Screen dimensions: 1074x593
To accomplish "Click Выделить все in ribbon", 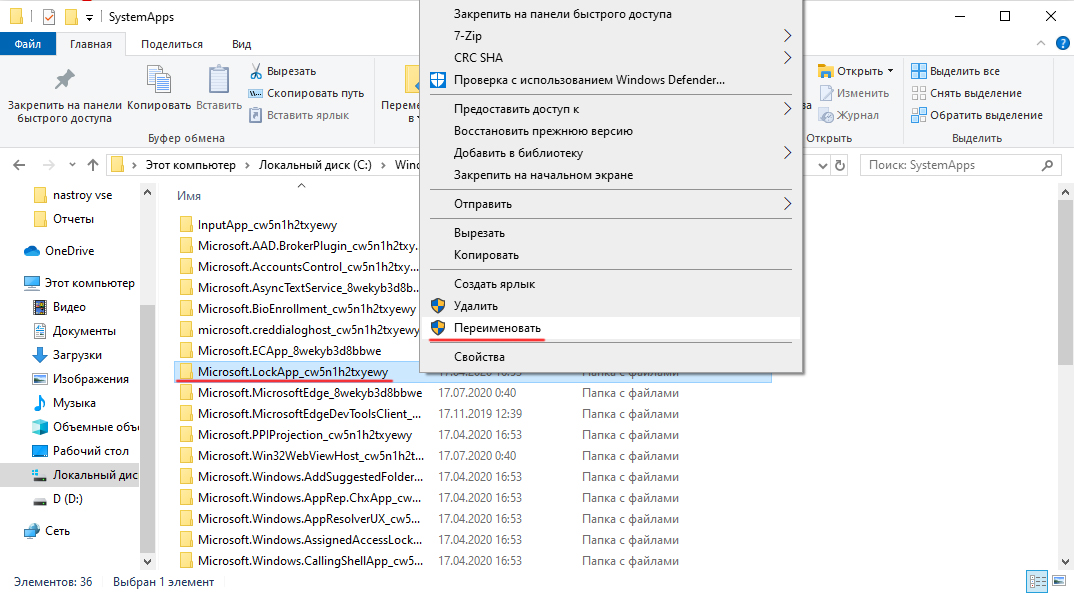I will point(955,71).
